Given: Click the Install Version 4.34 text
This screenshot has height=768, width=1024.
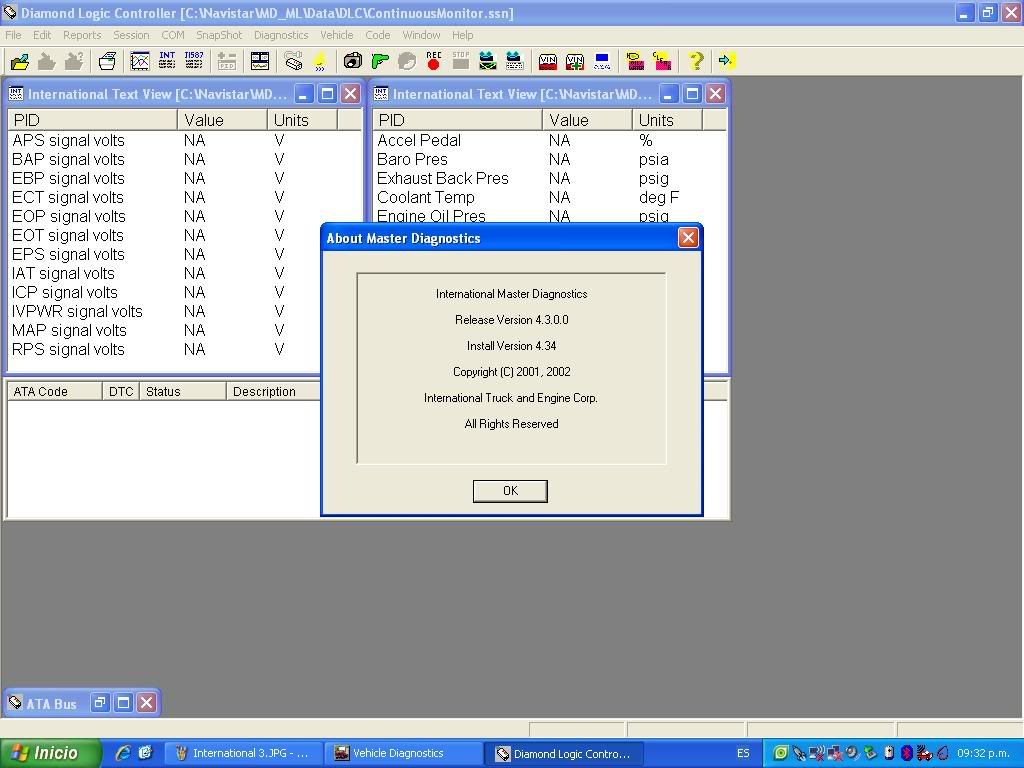Looking at the screenshot, I should [511, 346].
